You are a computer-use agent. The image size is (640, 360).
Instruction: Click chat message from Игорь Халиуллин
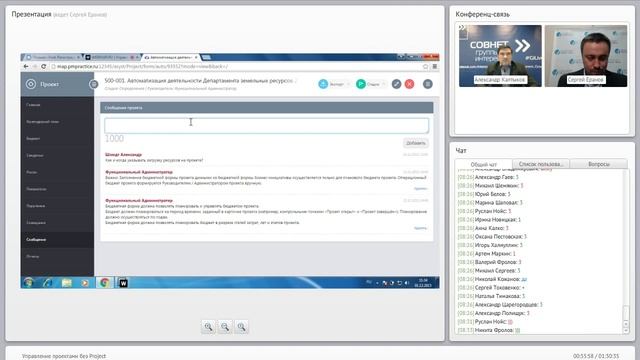pyautogui.click(x=490, y=245)
